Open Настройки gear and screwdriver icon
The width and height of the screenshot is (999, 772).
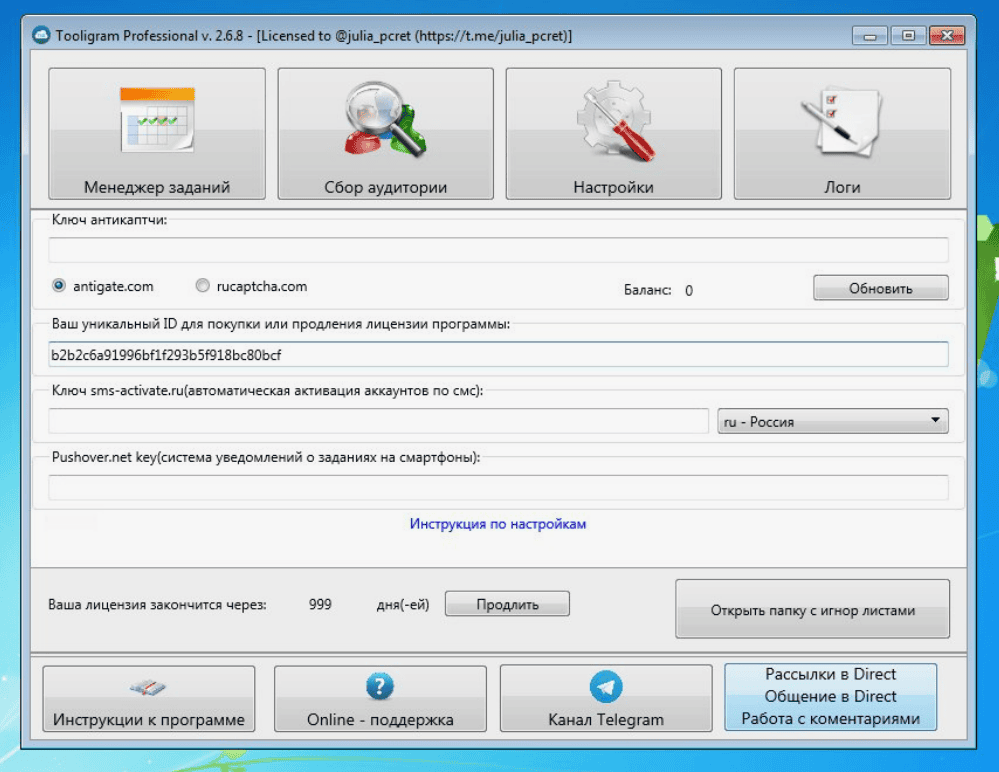point(614,120)
